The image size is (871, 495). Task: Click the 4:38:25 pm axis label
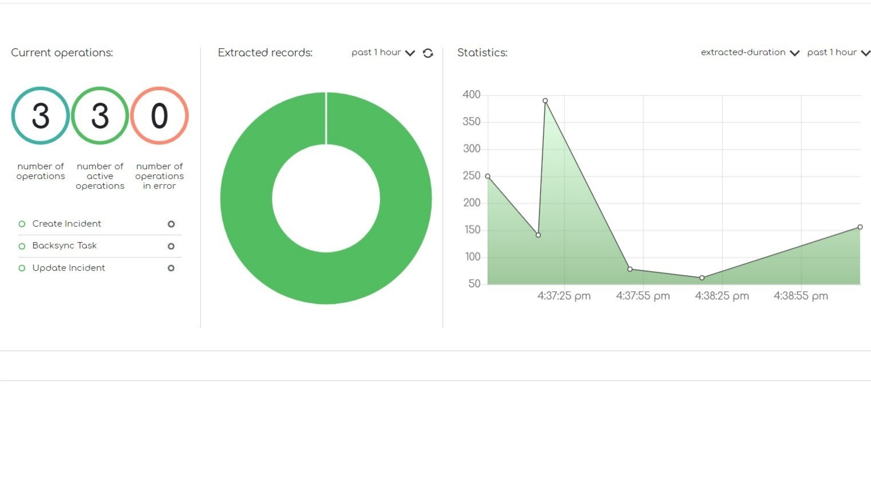pyautogui.click(x=722, y=296)
